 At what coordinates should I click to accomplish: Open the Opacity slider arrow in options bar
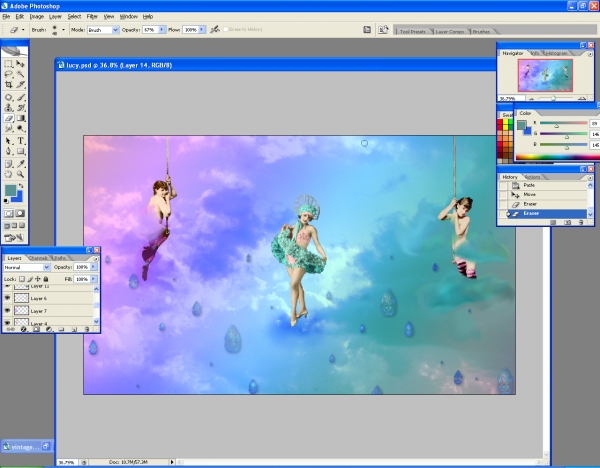tap(162, 29)
